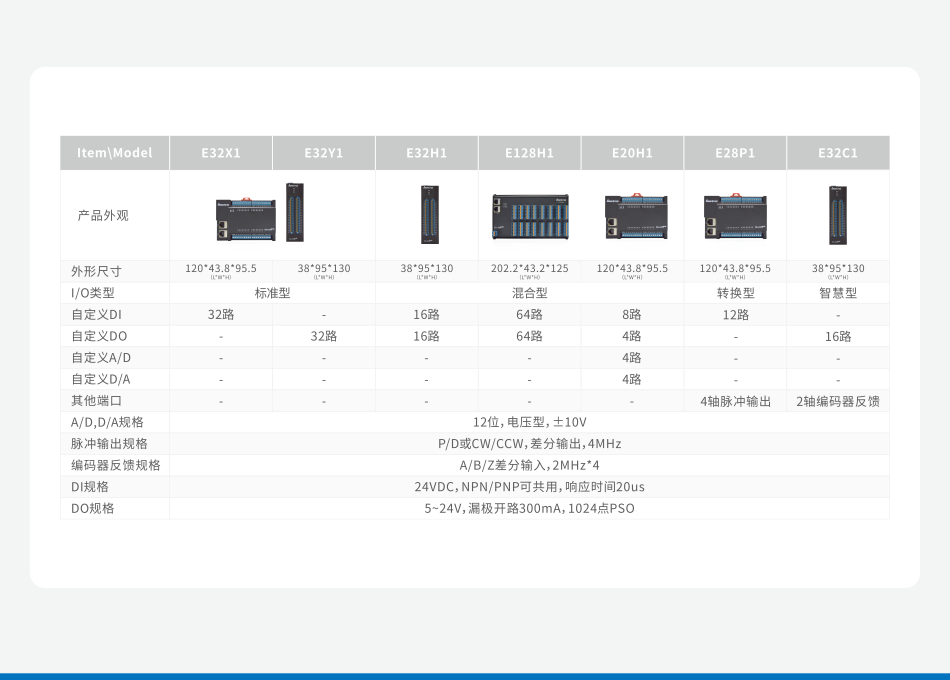
Task: Click the Item\Model header cell
Action: click(x=115, y=153)
